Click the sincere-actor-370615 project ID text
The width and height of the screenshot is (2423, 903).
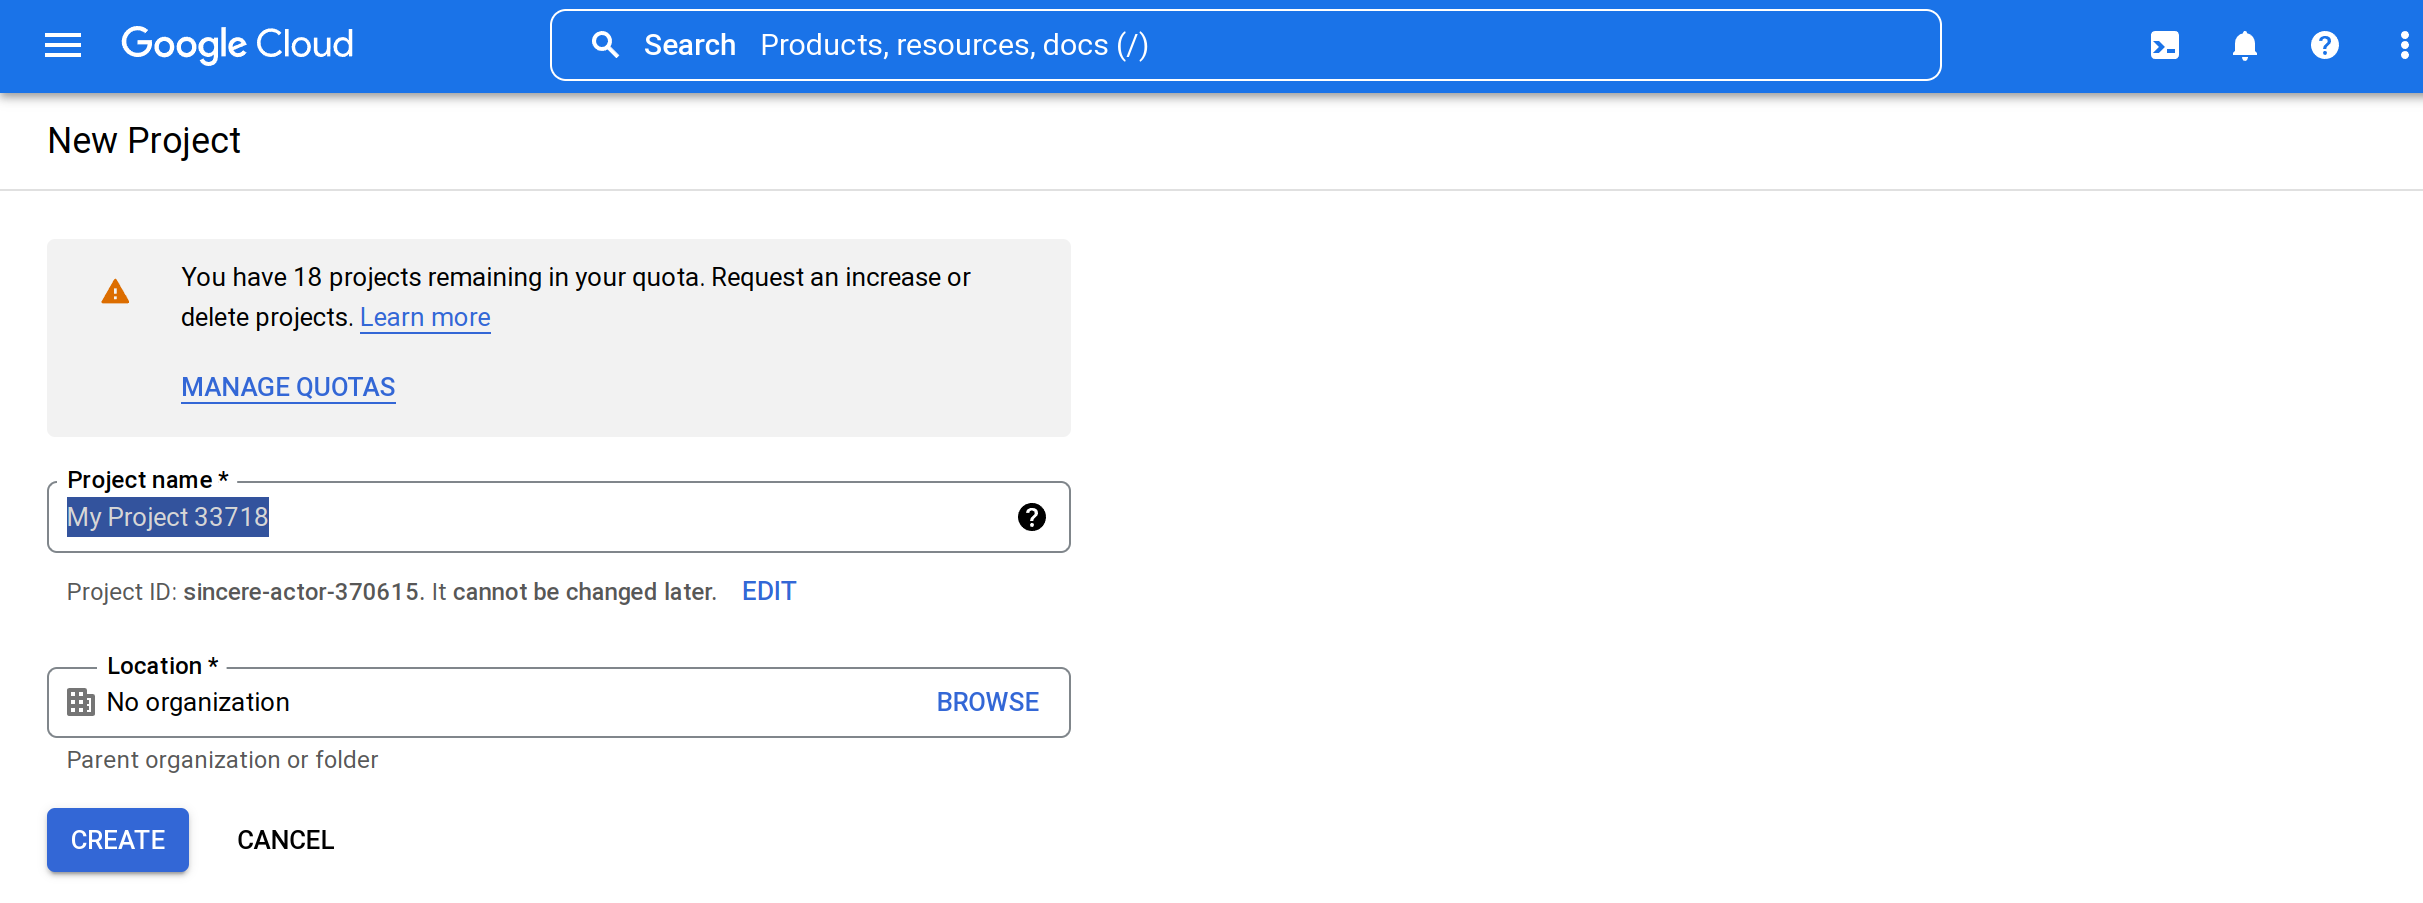[x=301, y=592]
